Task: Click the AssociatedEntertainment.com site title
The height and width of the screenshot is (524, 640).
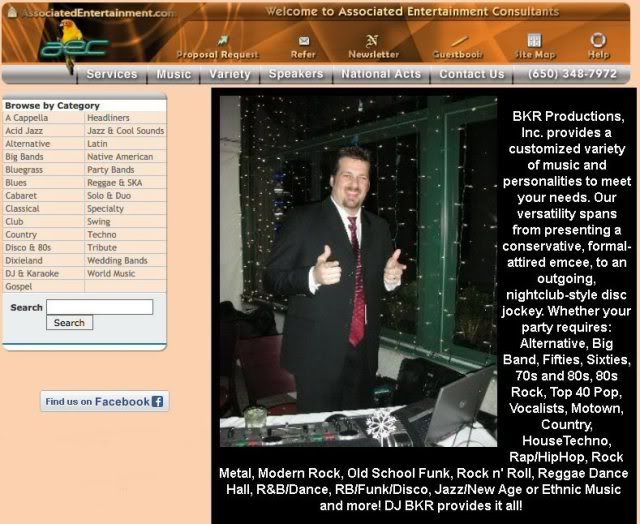Action: [x=99, y=13]
